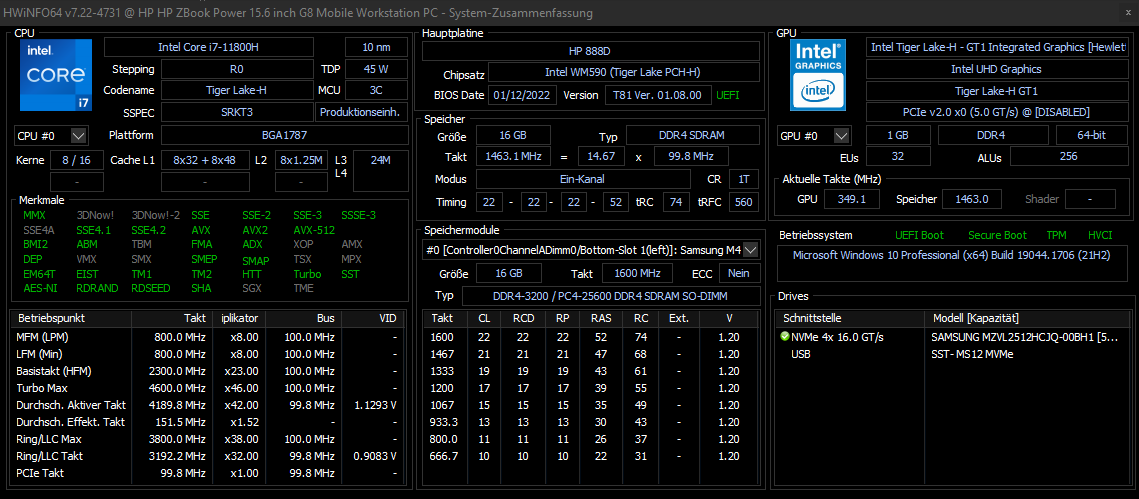Click the memory size 16 GB field under Speicher
This screenshot has height=499, width=1139.
click(x=513, y=135)
